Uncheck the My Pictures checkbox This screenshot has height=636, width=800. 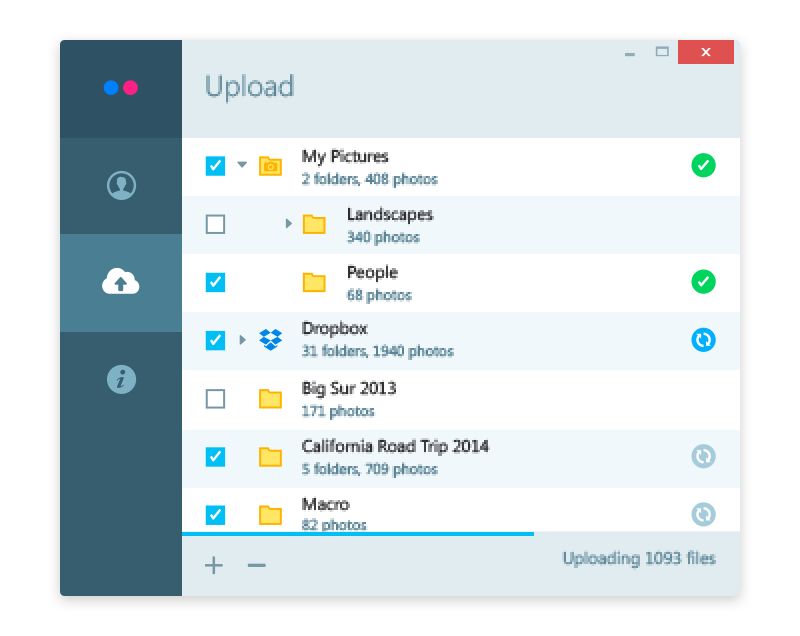point(215,166)
